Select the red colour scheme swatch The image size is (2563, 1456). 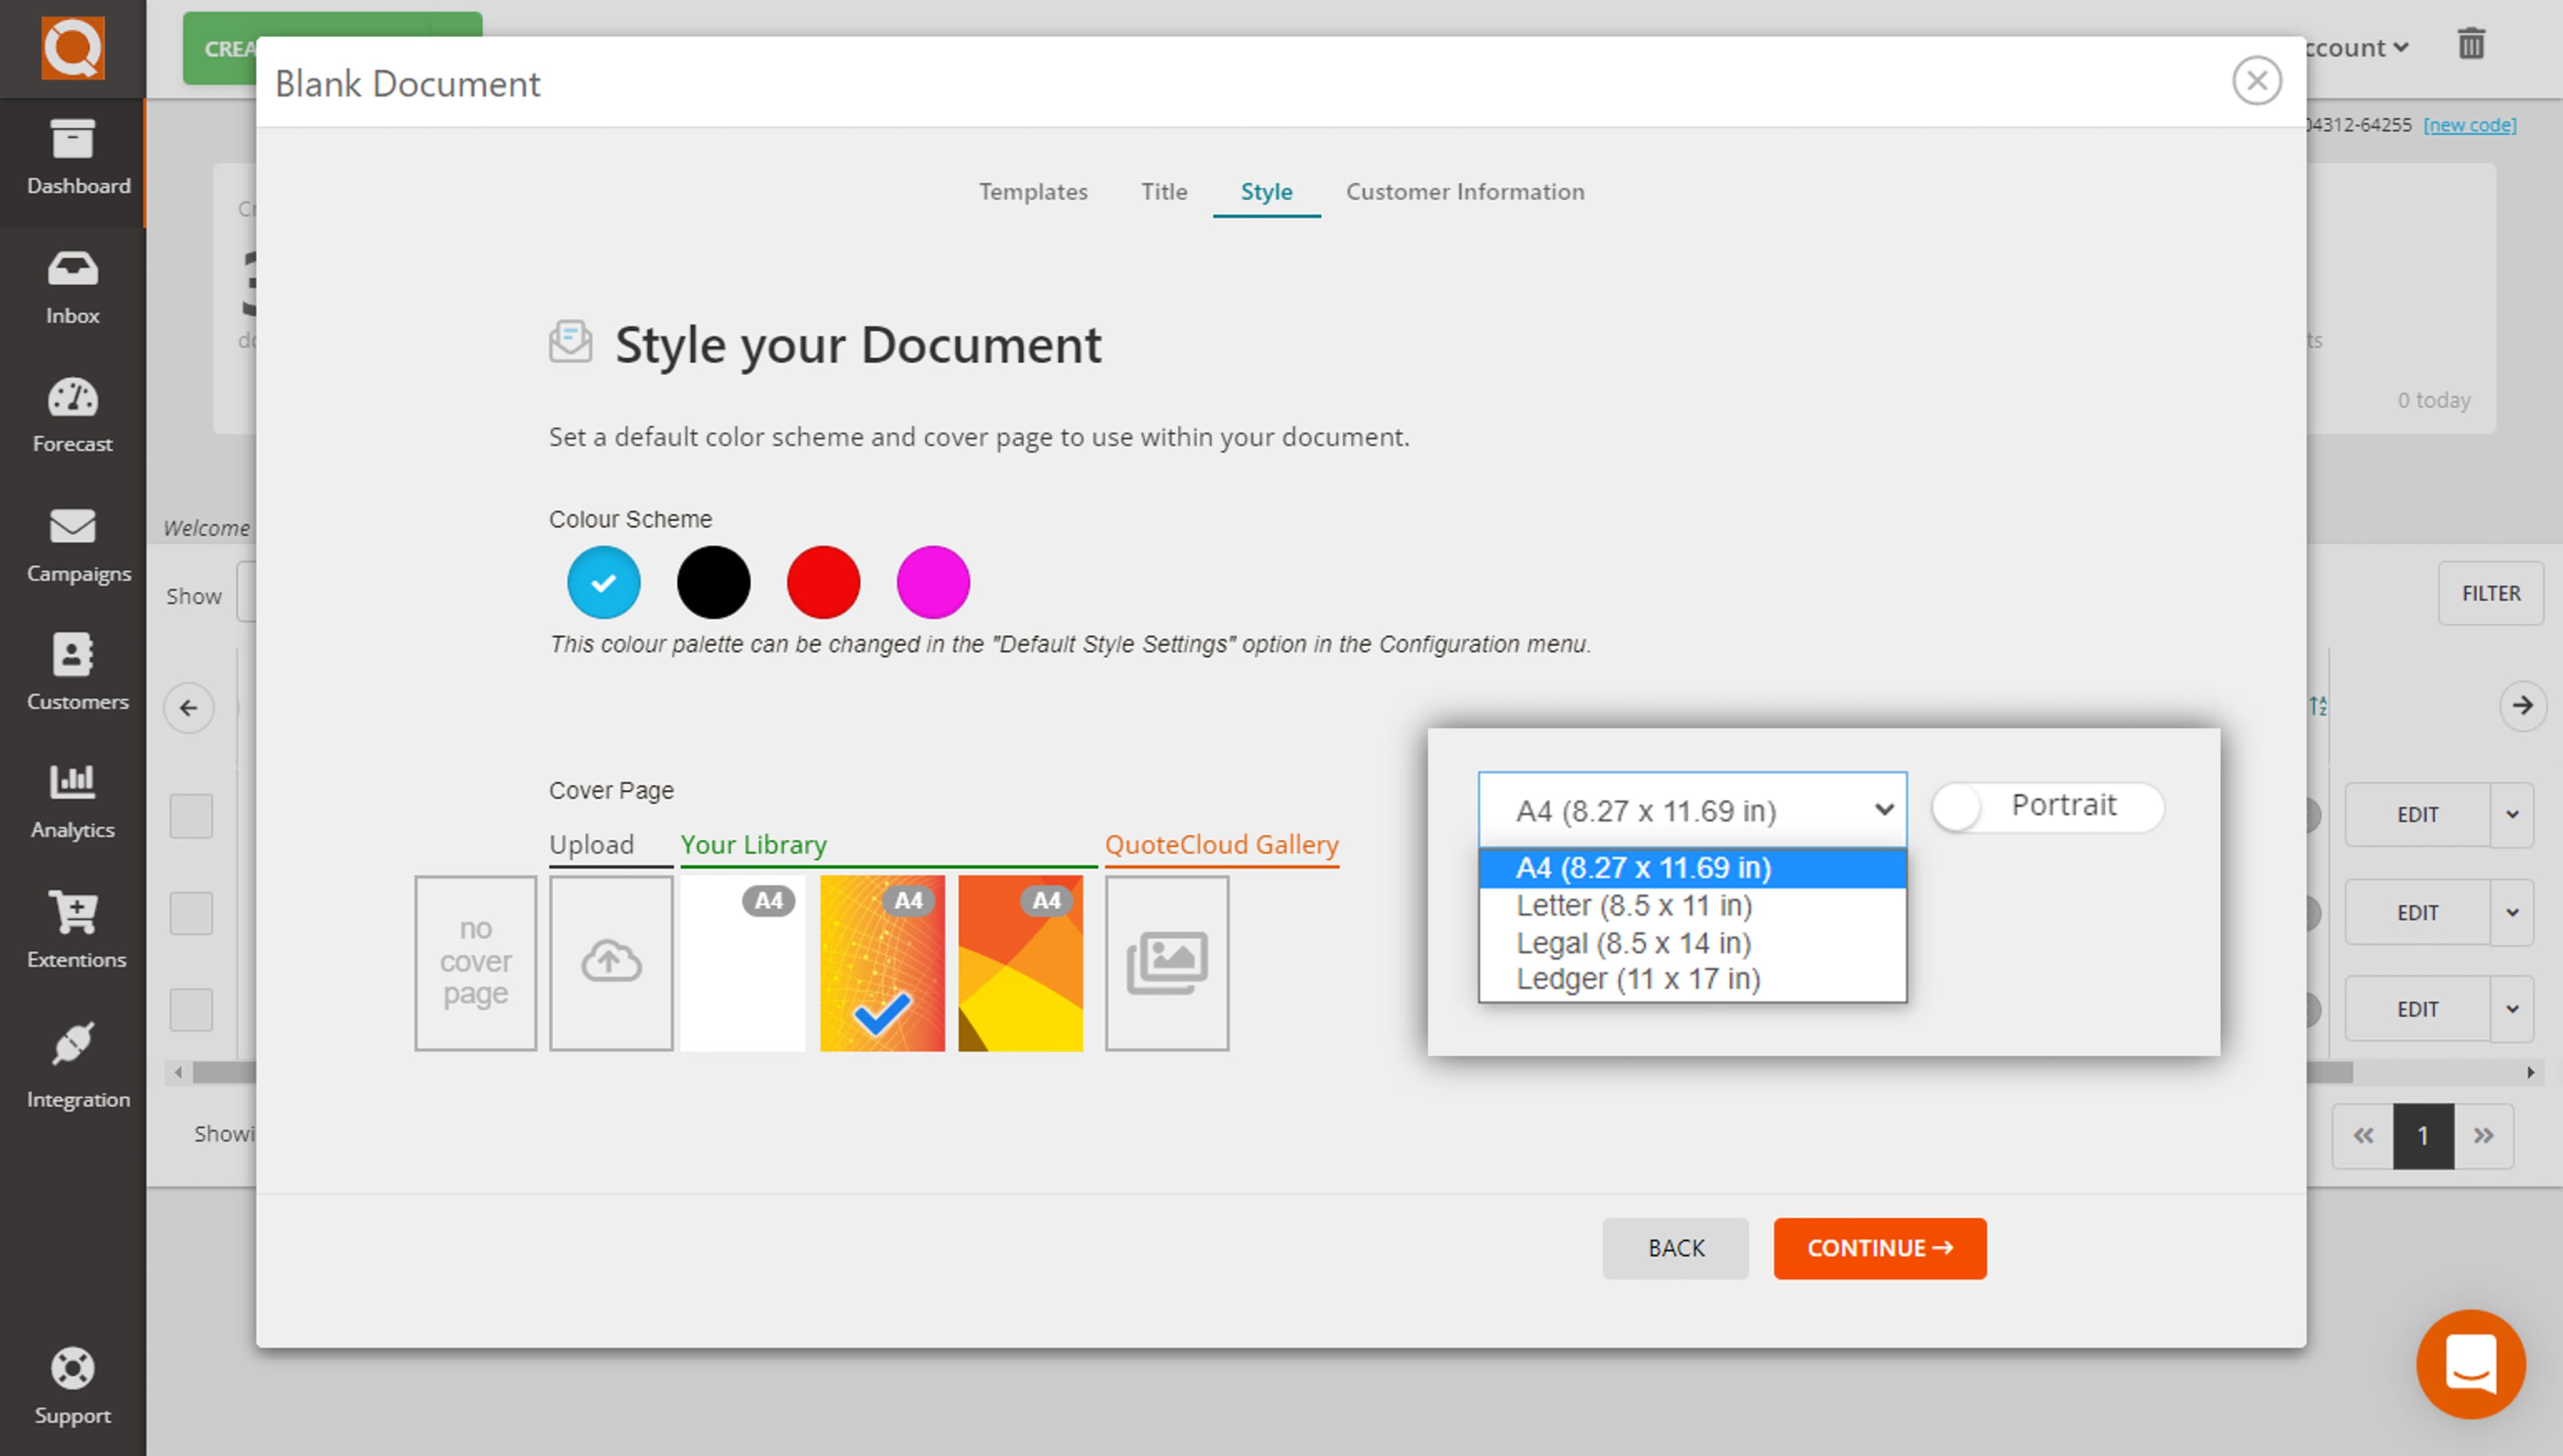coord(823,581)
